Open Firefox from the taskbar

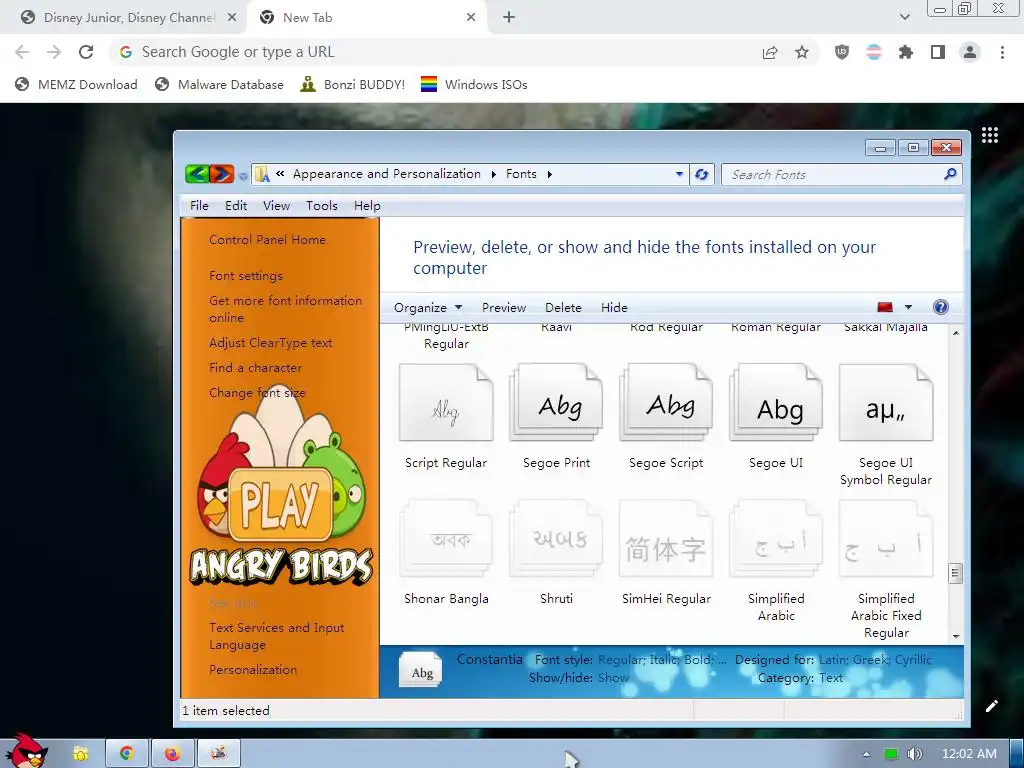pos(172,754)
